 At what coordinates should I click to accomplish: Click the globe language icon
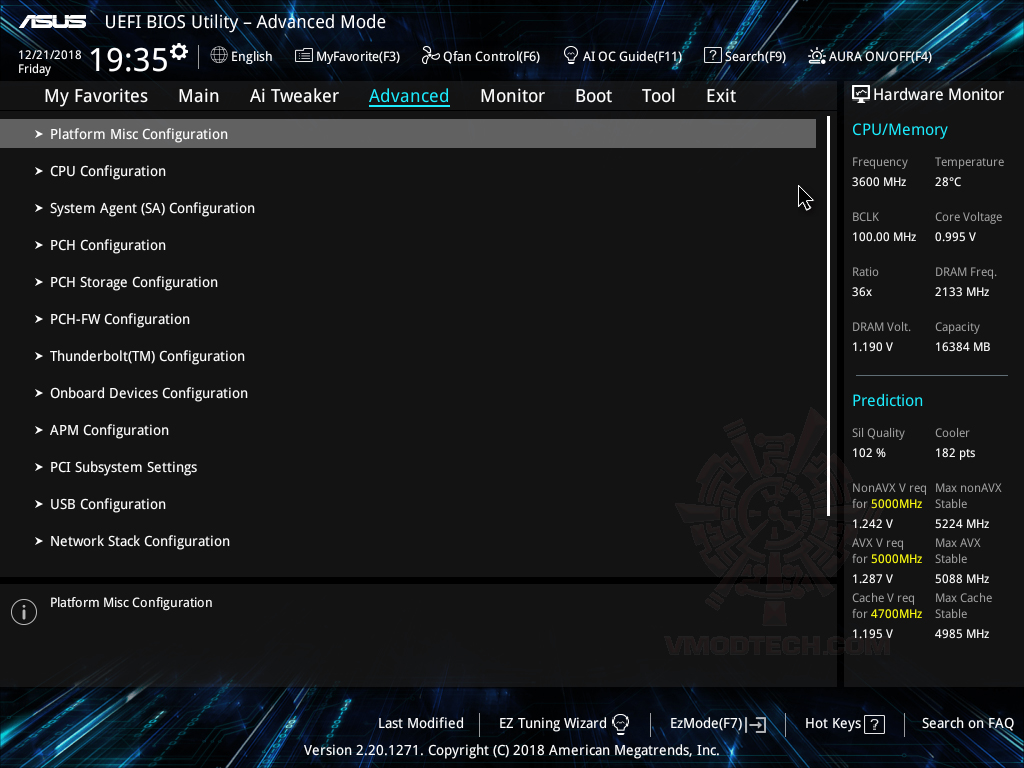tap(219, 56)
